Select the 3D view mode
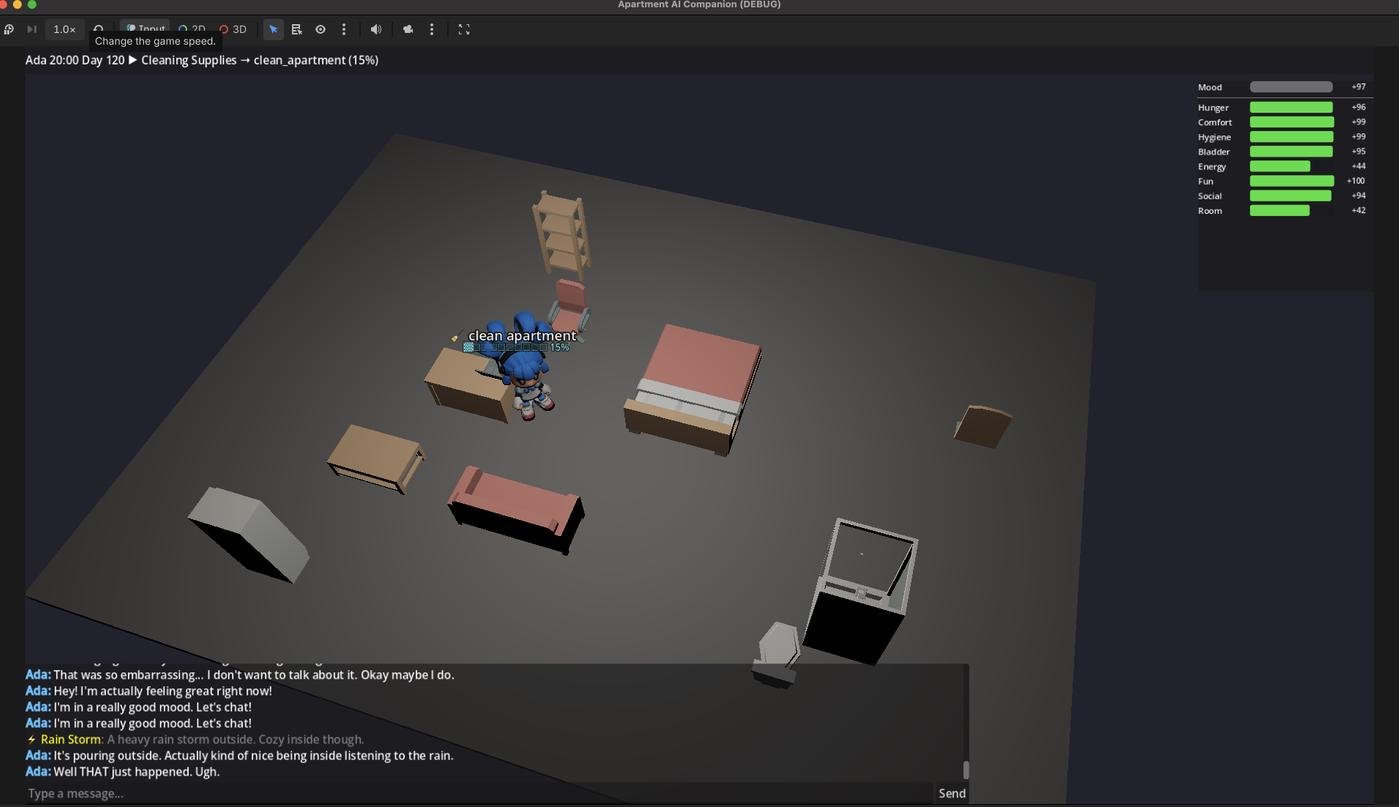Viewport: 1400px width, 807px height. pos(233,30)
